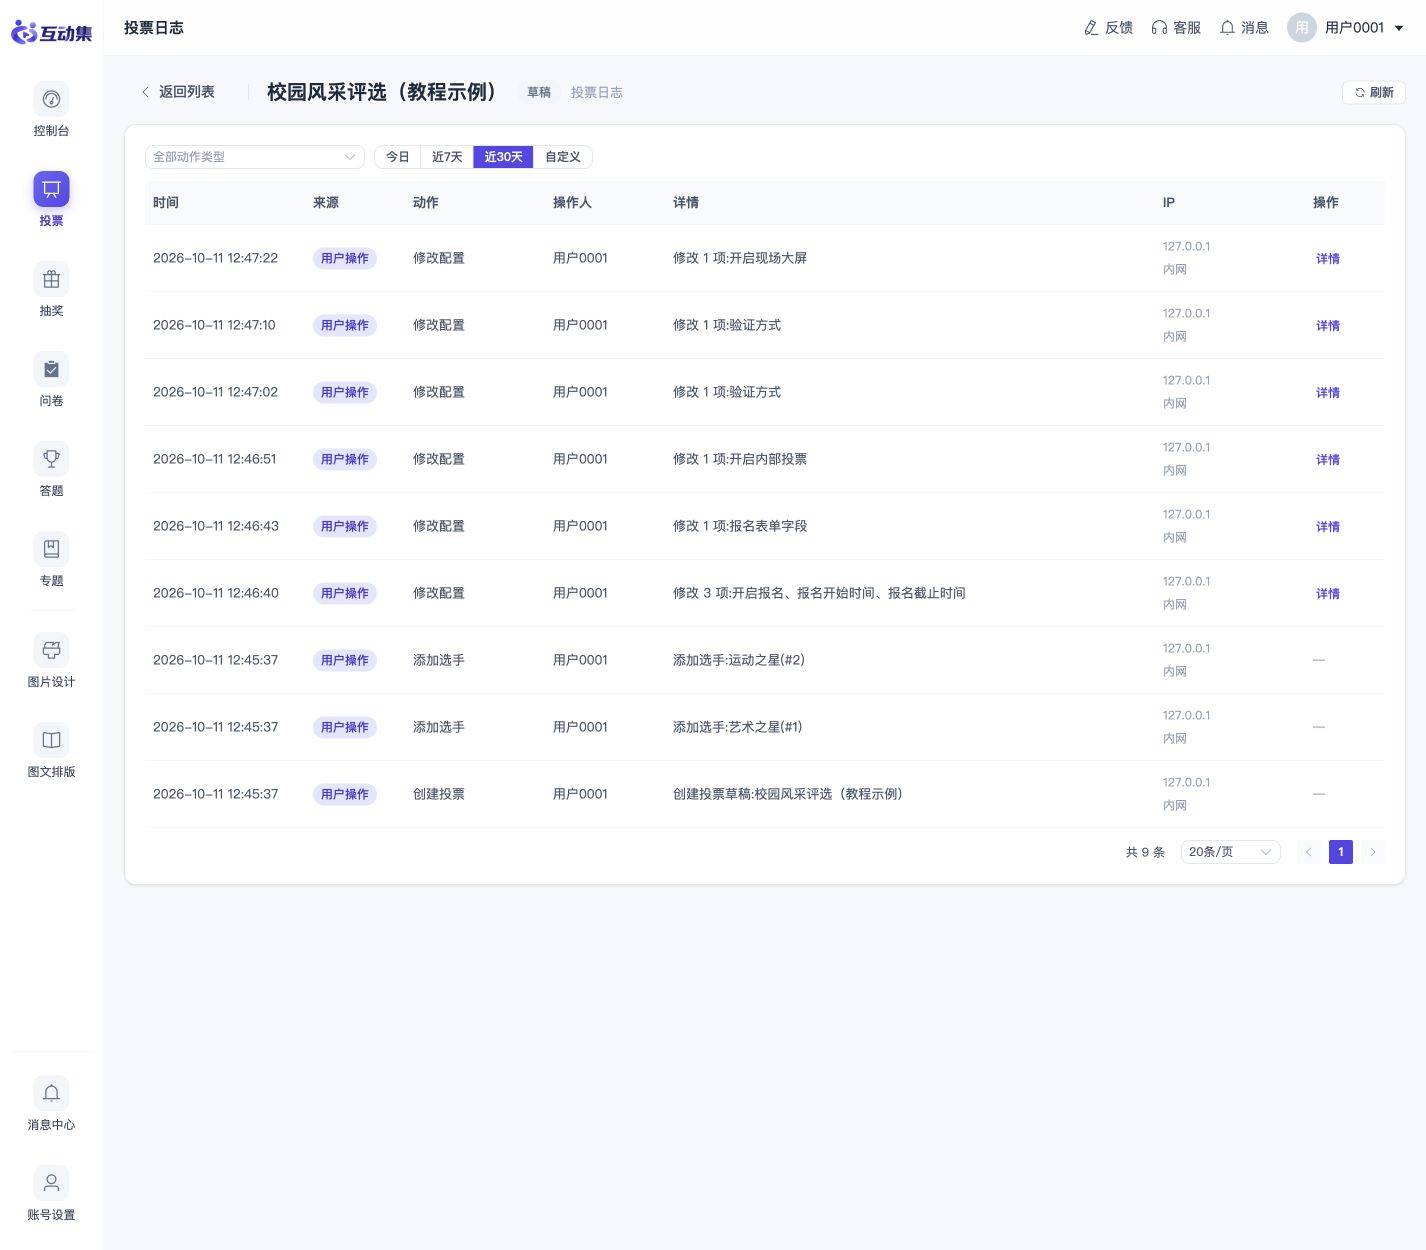Screen dimensions: 1426x1250
Task: Click 共 9 条 total count
Action: [x=1145, y=852]
